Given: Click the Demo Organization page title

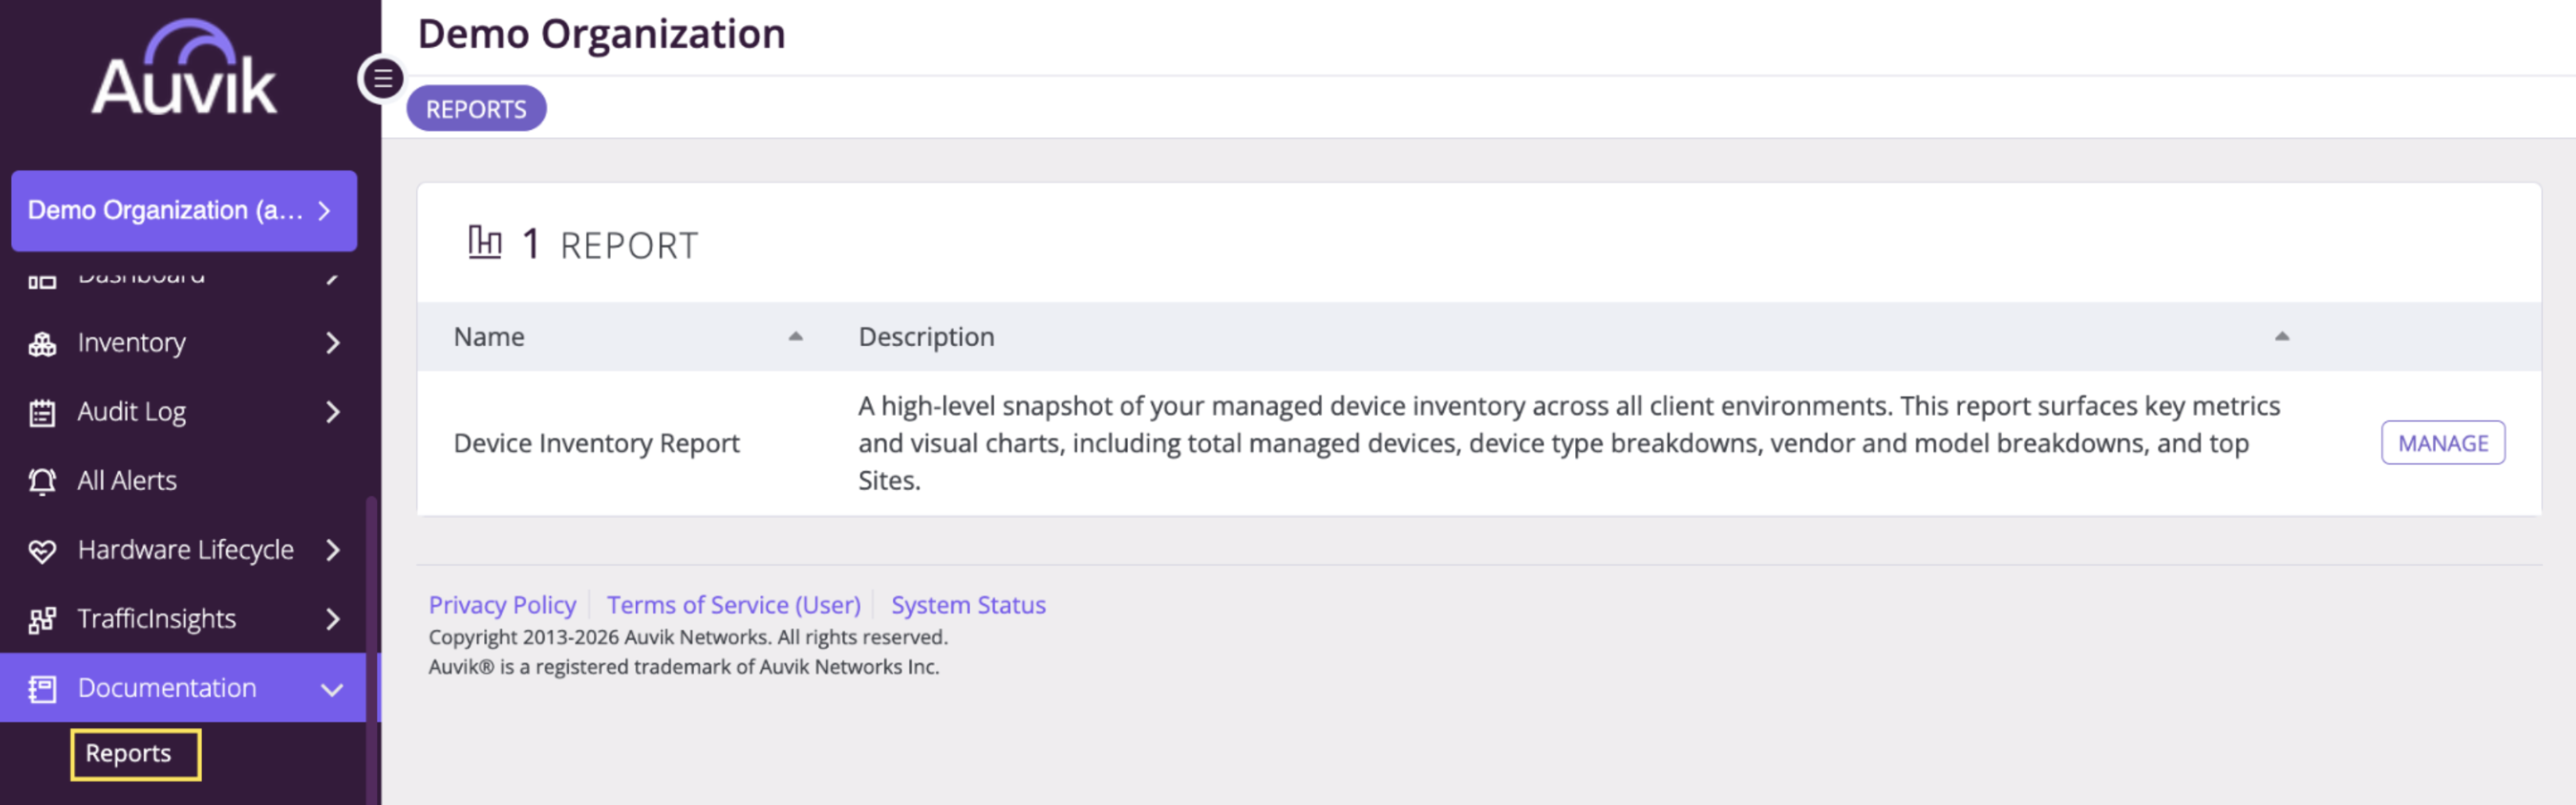Looking at the screenshot, I should [601, 34].
